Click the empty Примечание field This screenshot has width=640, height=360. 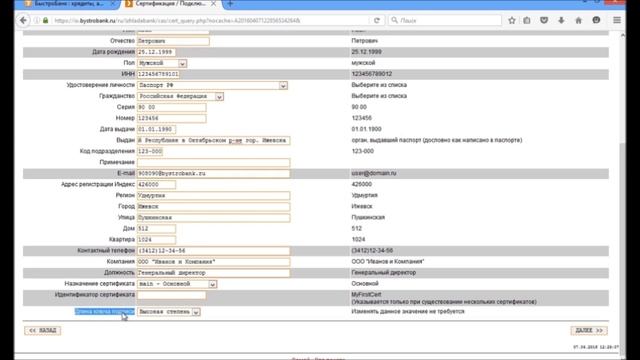click(213, 162)
